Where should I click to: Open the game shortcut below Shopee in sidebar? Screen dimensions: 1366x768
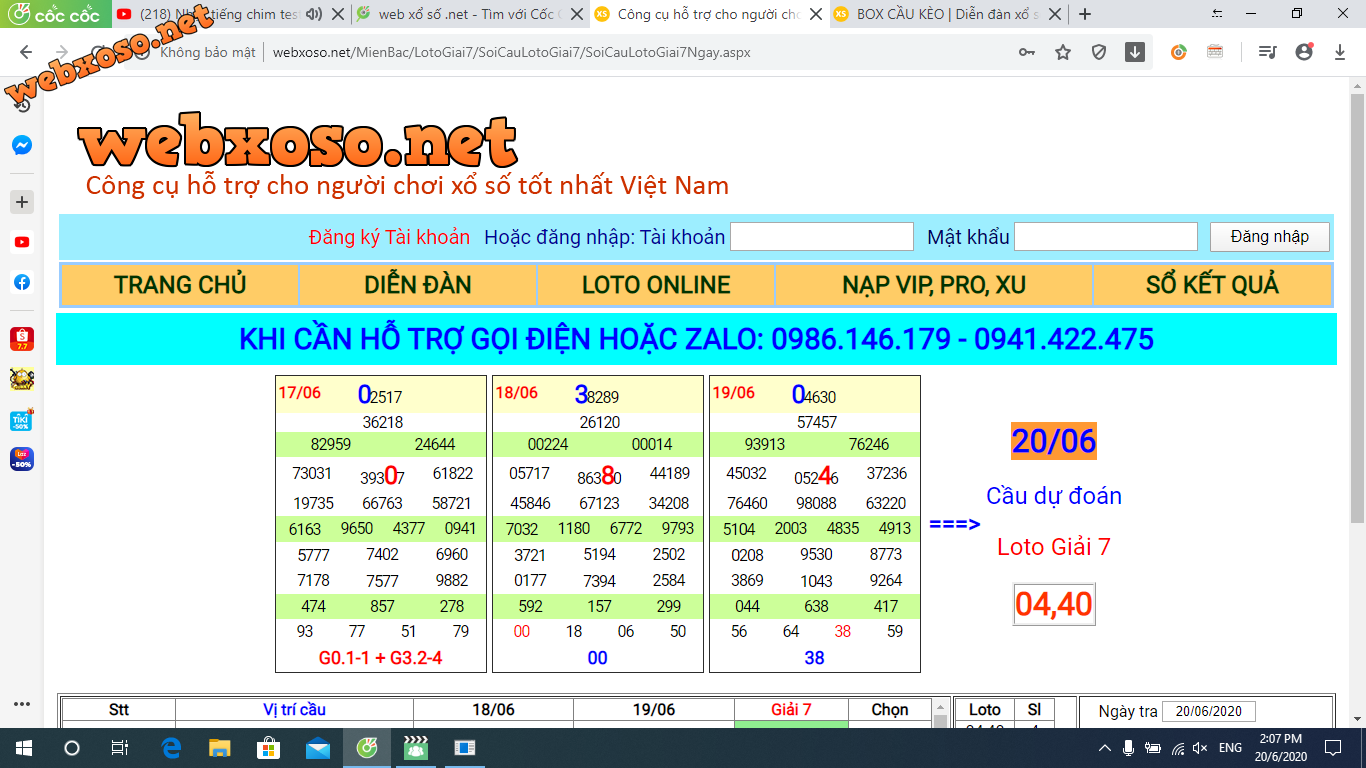[x=22, y=379]
